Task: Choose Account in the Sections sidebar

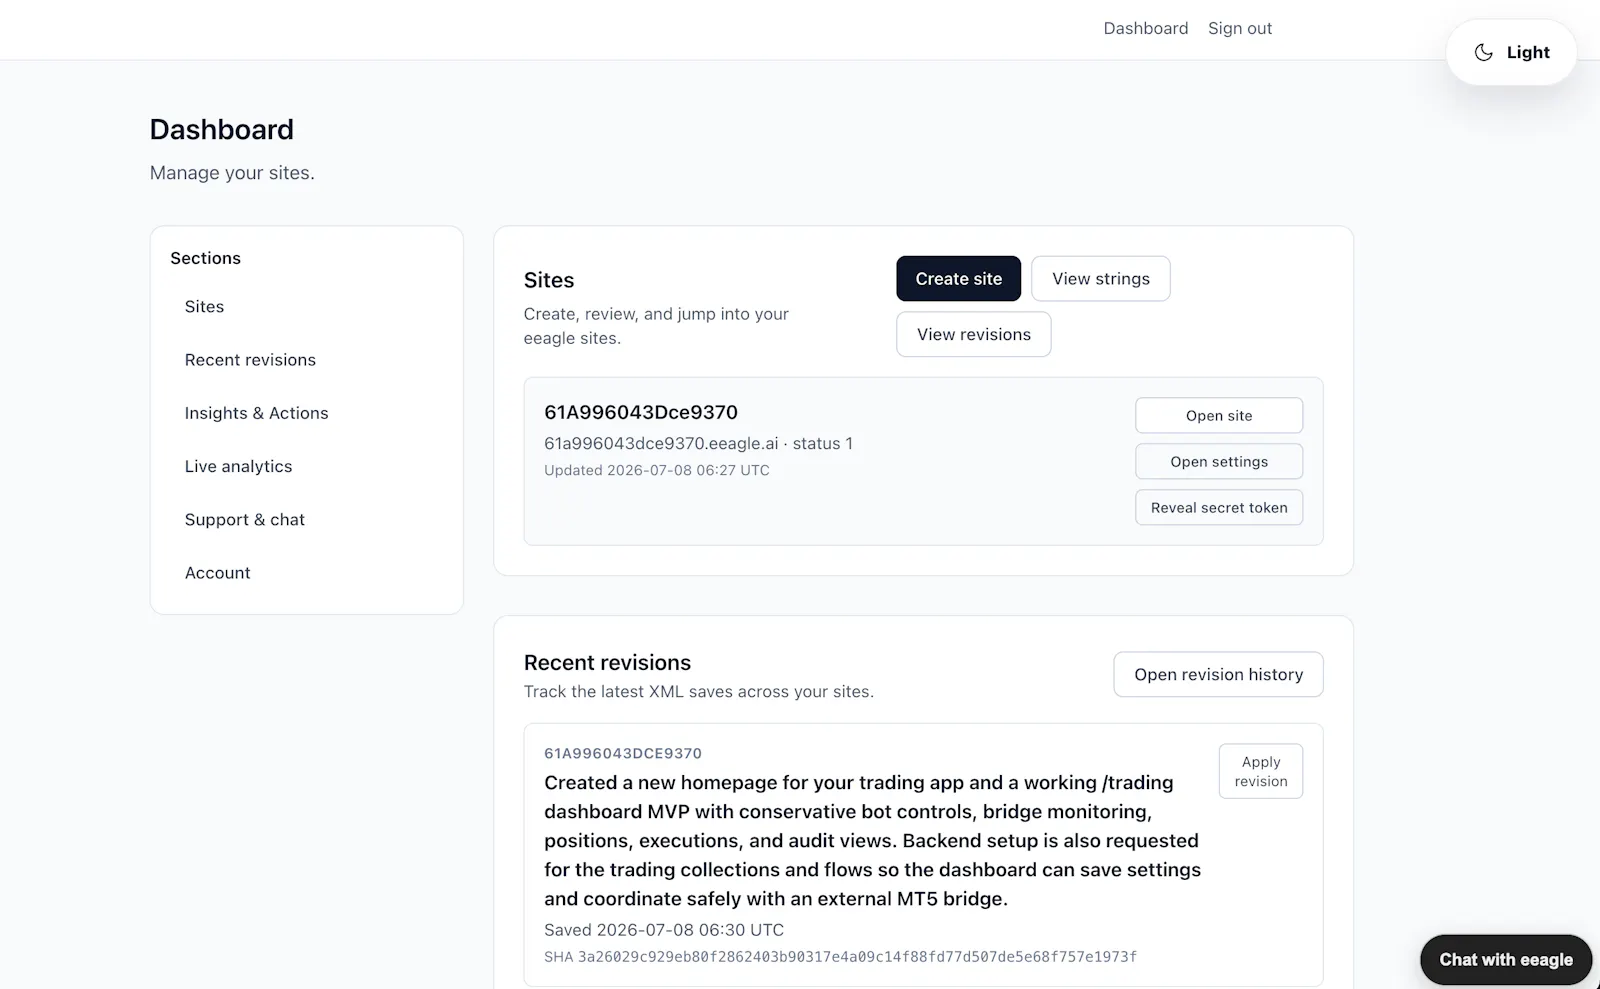Action: pos(217,573)
